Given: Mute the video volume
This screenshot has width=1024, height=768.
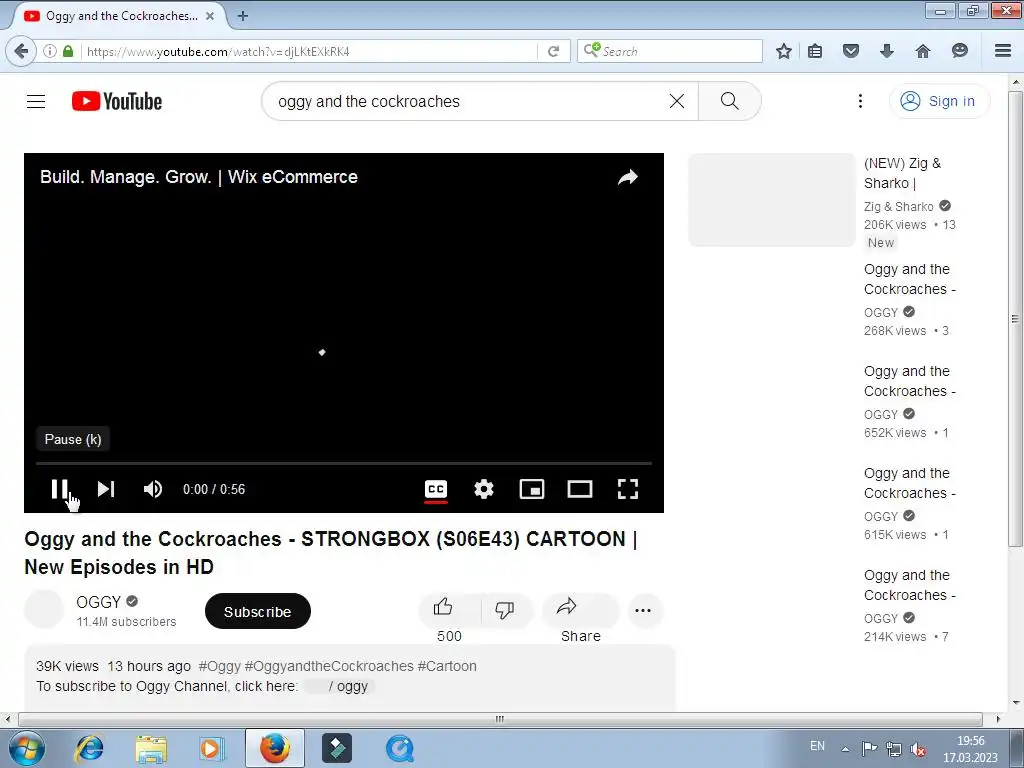Looking at the screenshot, I should [153, 488].
